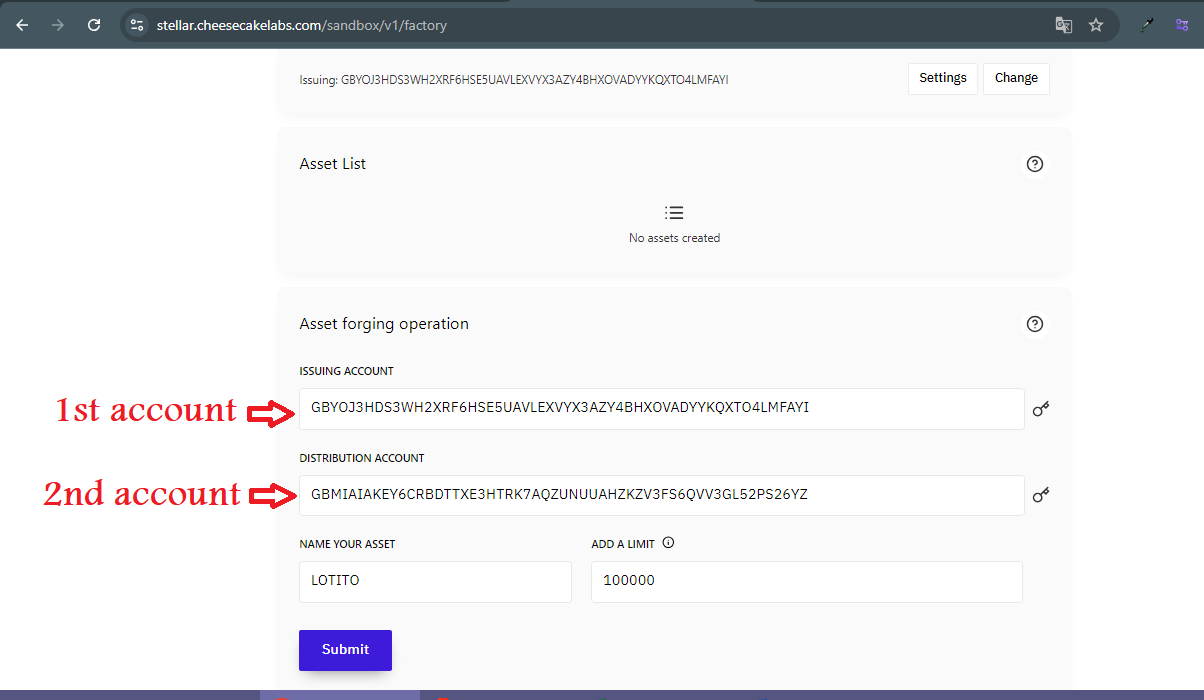Click the list icon above No assets created

pyautogui.click(x=674, y=213)
